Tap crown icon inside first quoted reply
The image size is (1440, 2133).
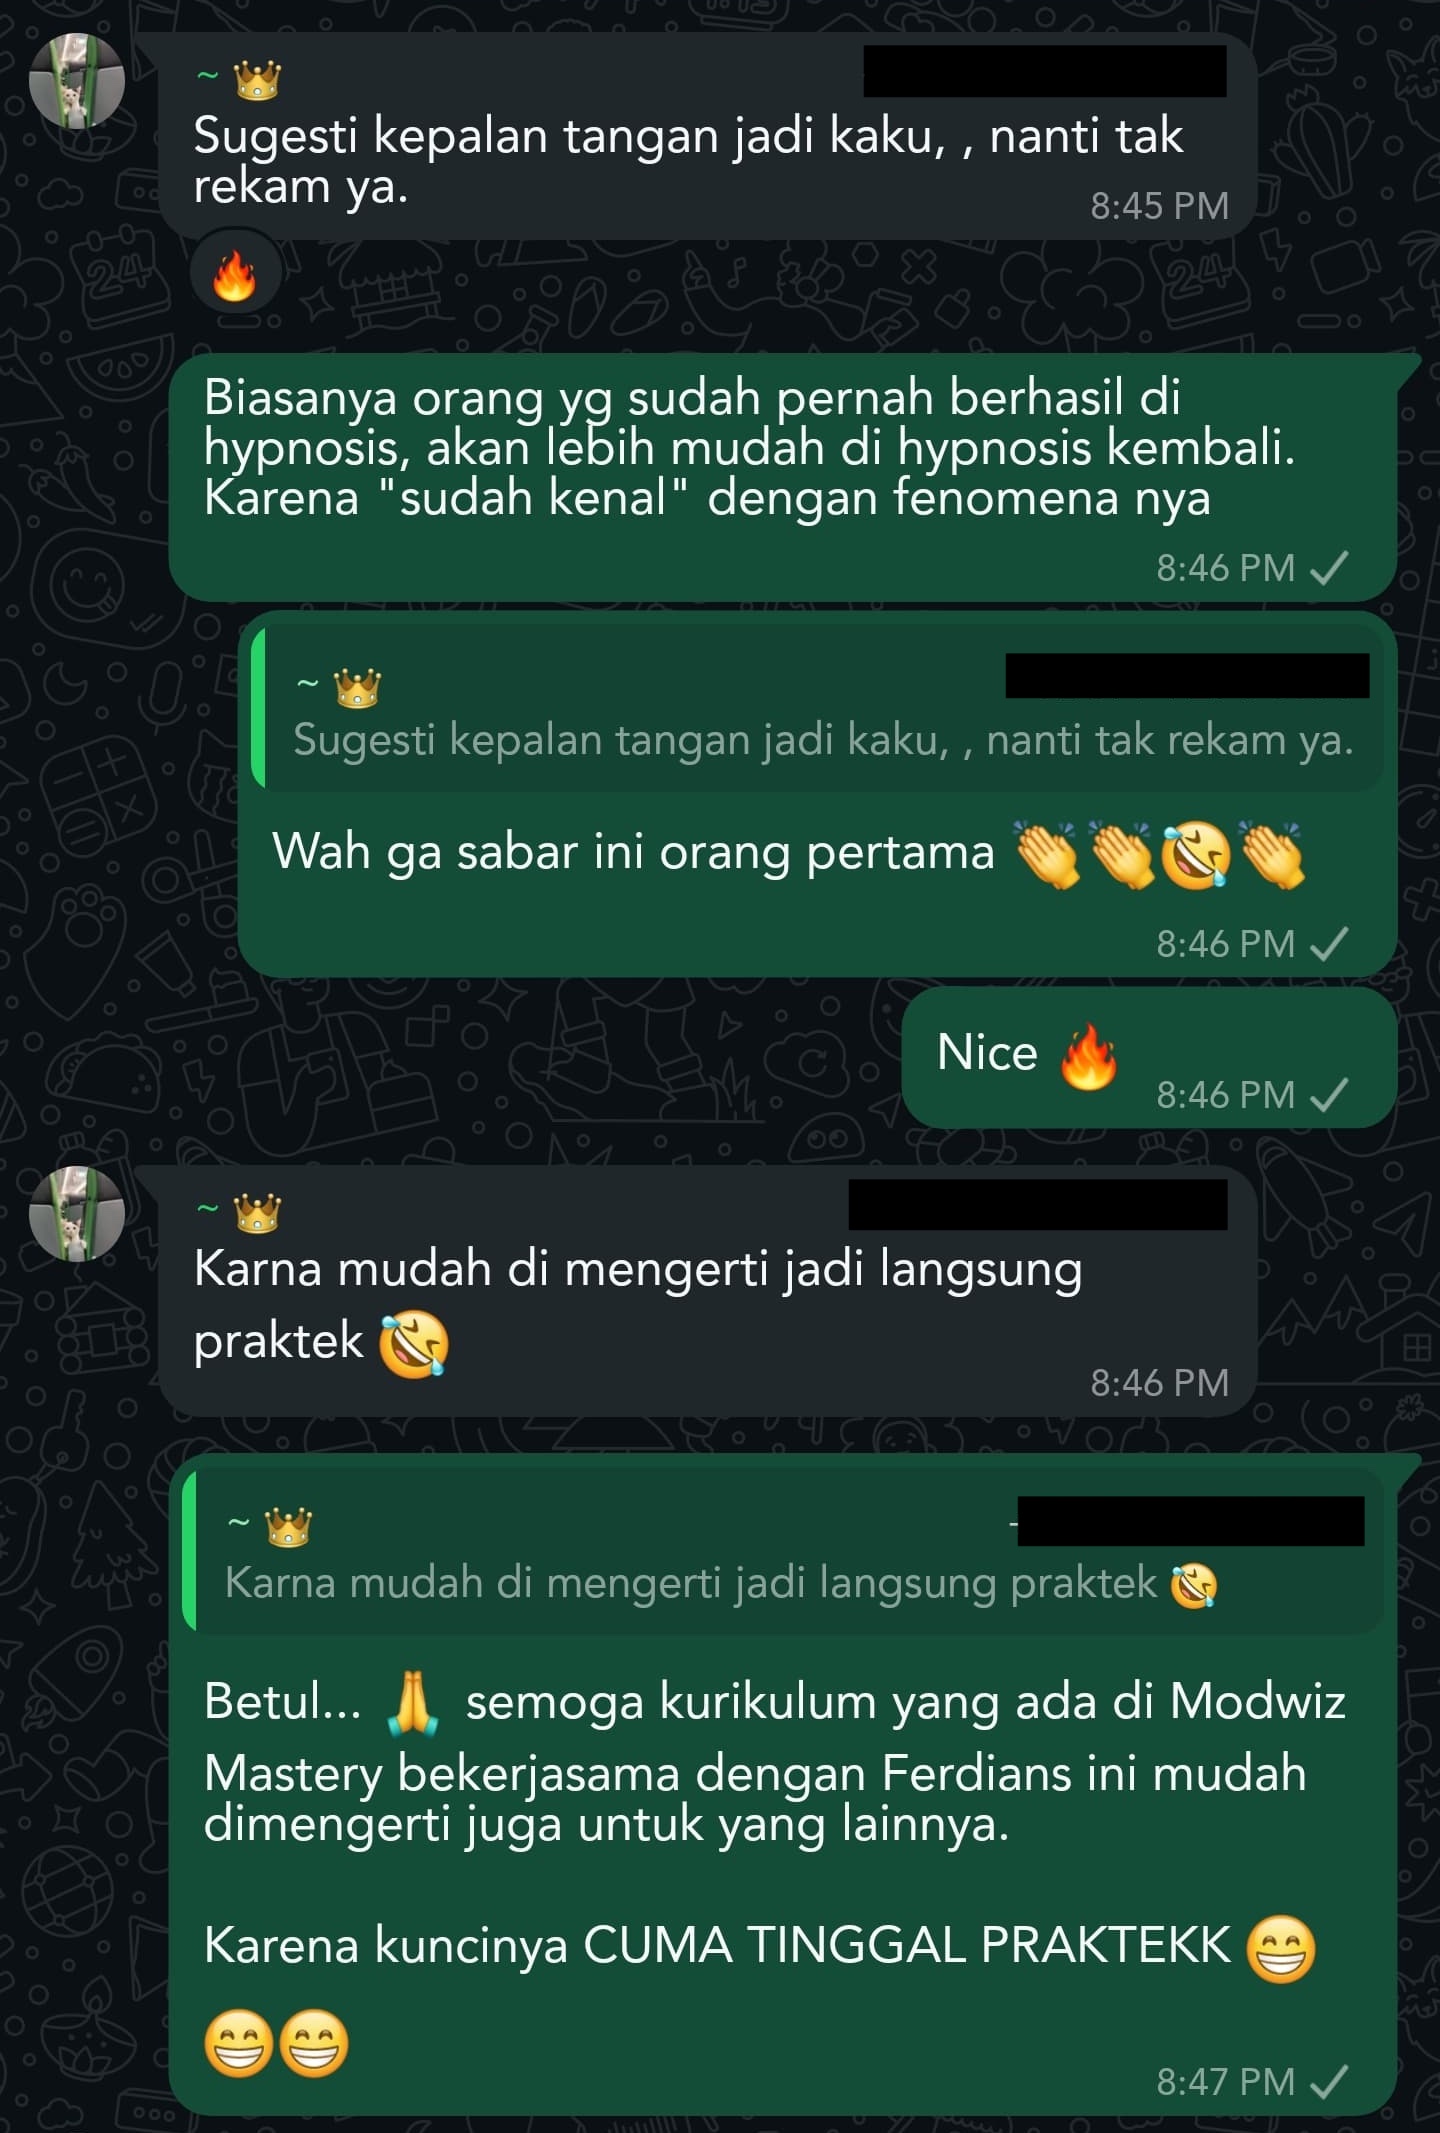tap(357, 688)
